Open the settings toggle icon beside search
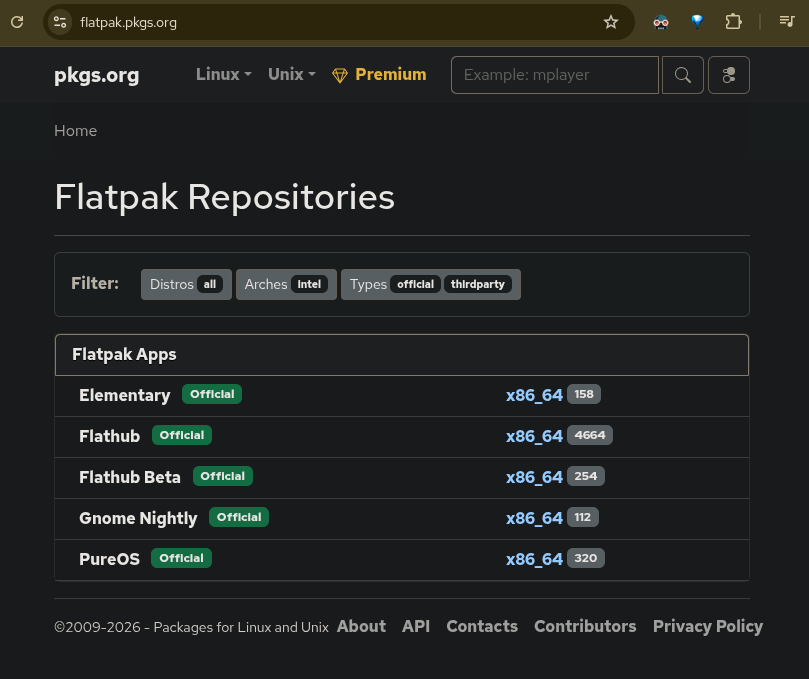809x679 pixels. 729,75
